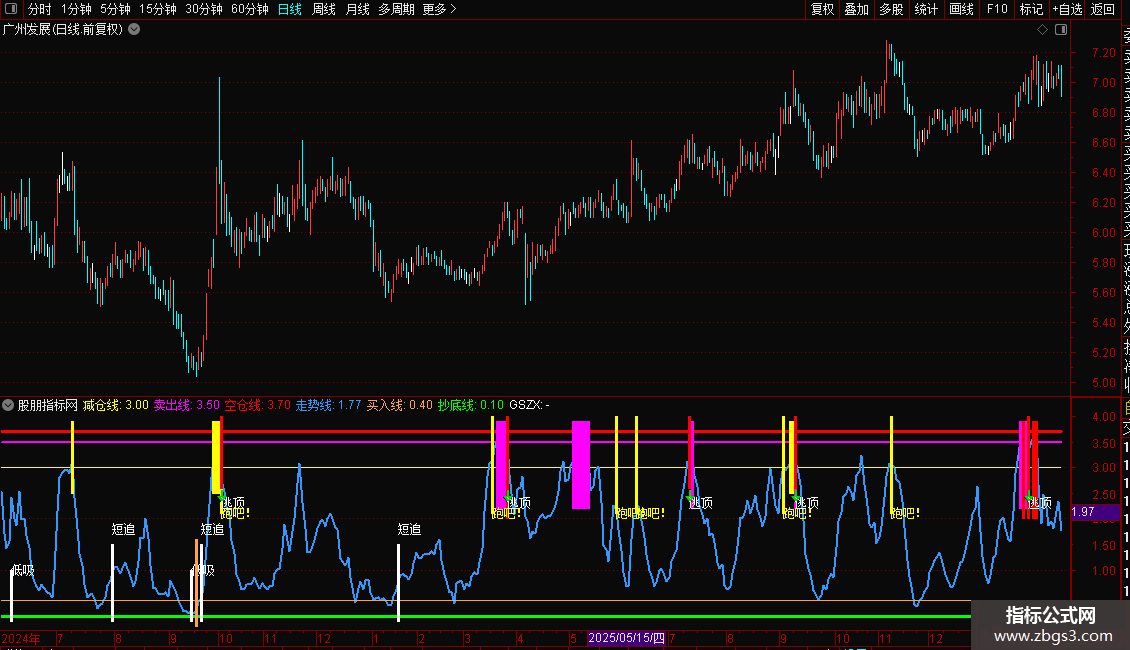
Task: Expand the 更多 periods menu
Action: click(439, 9)
